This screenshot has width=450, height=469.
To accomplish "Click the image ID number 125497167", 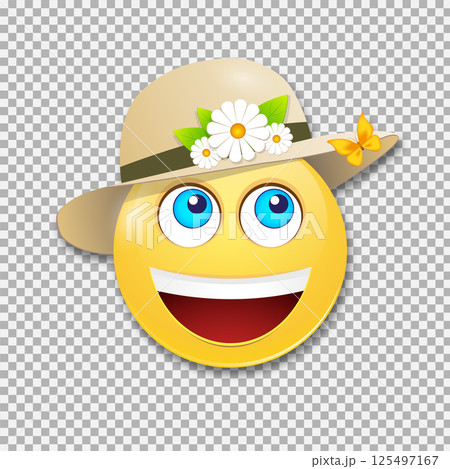I will coord(405,461).
